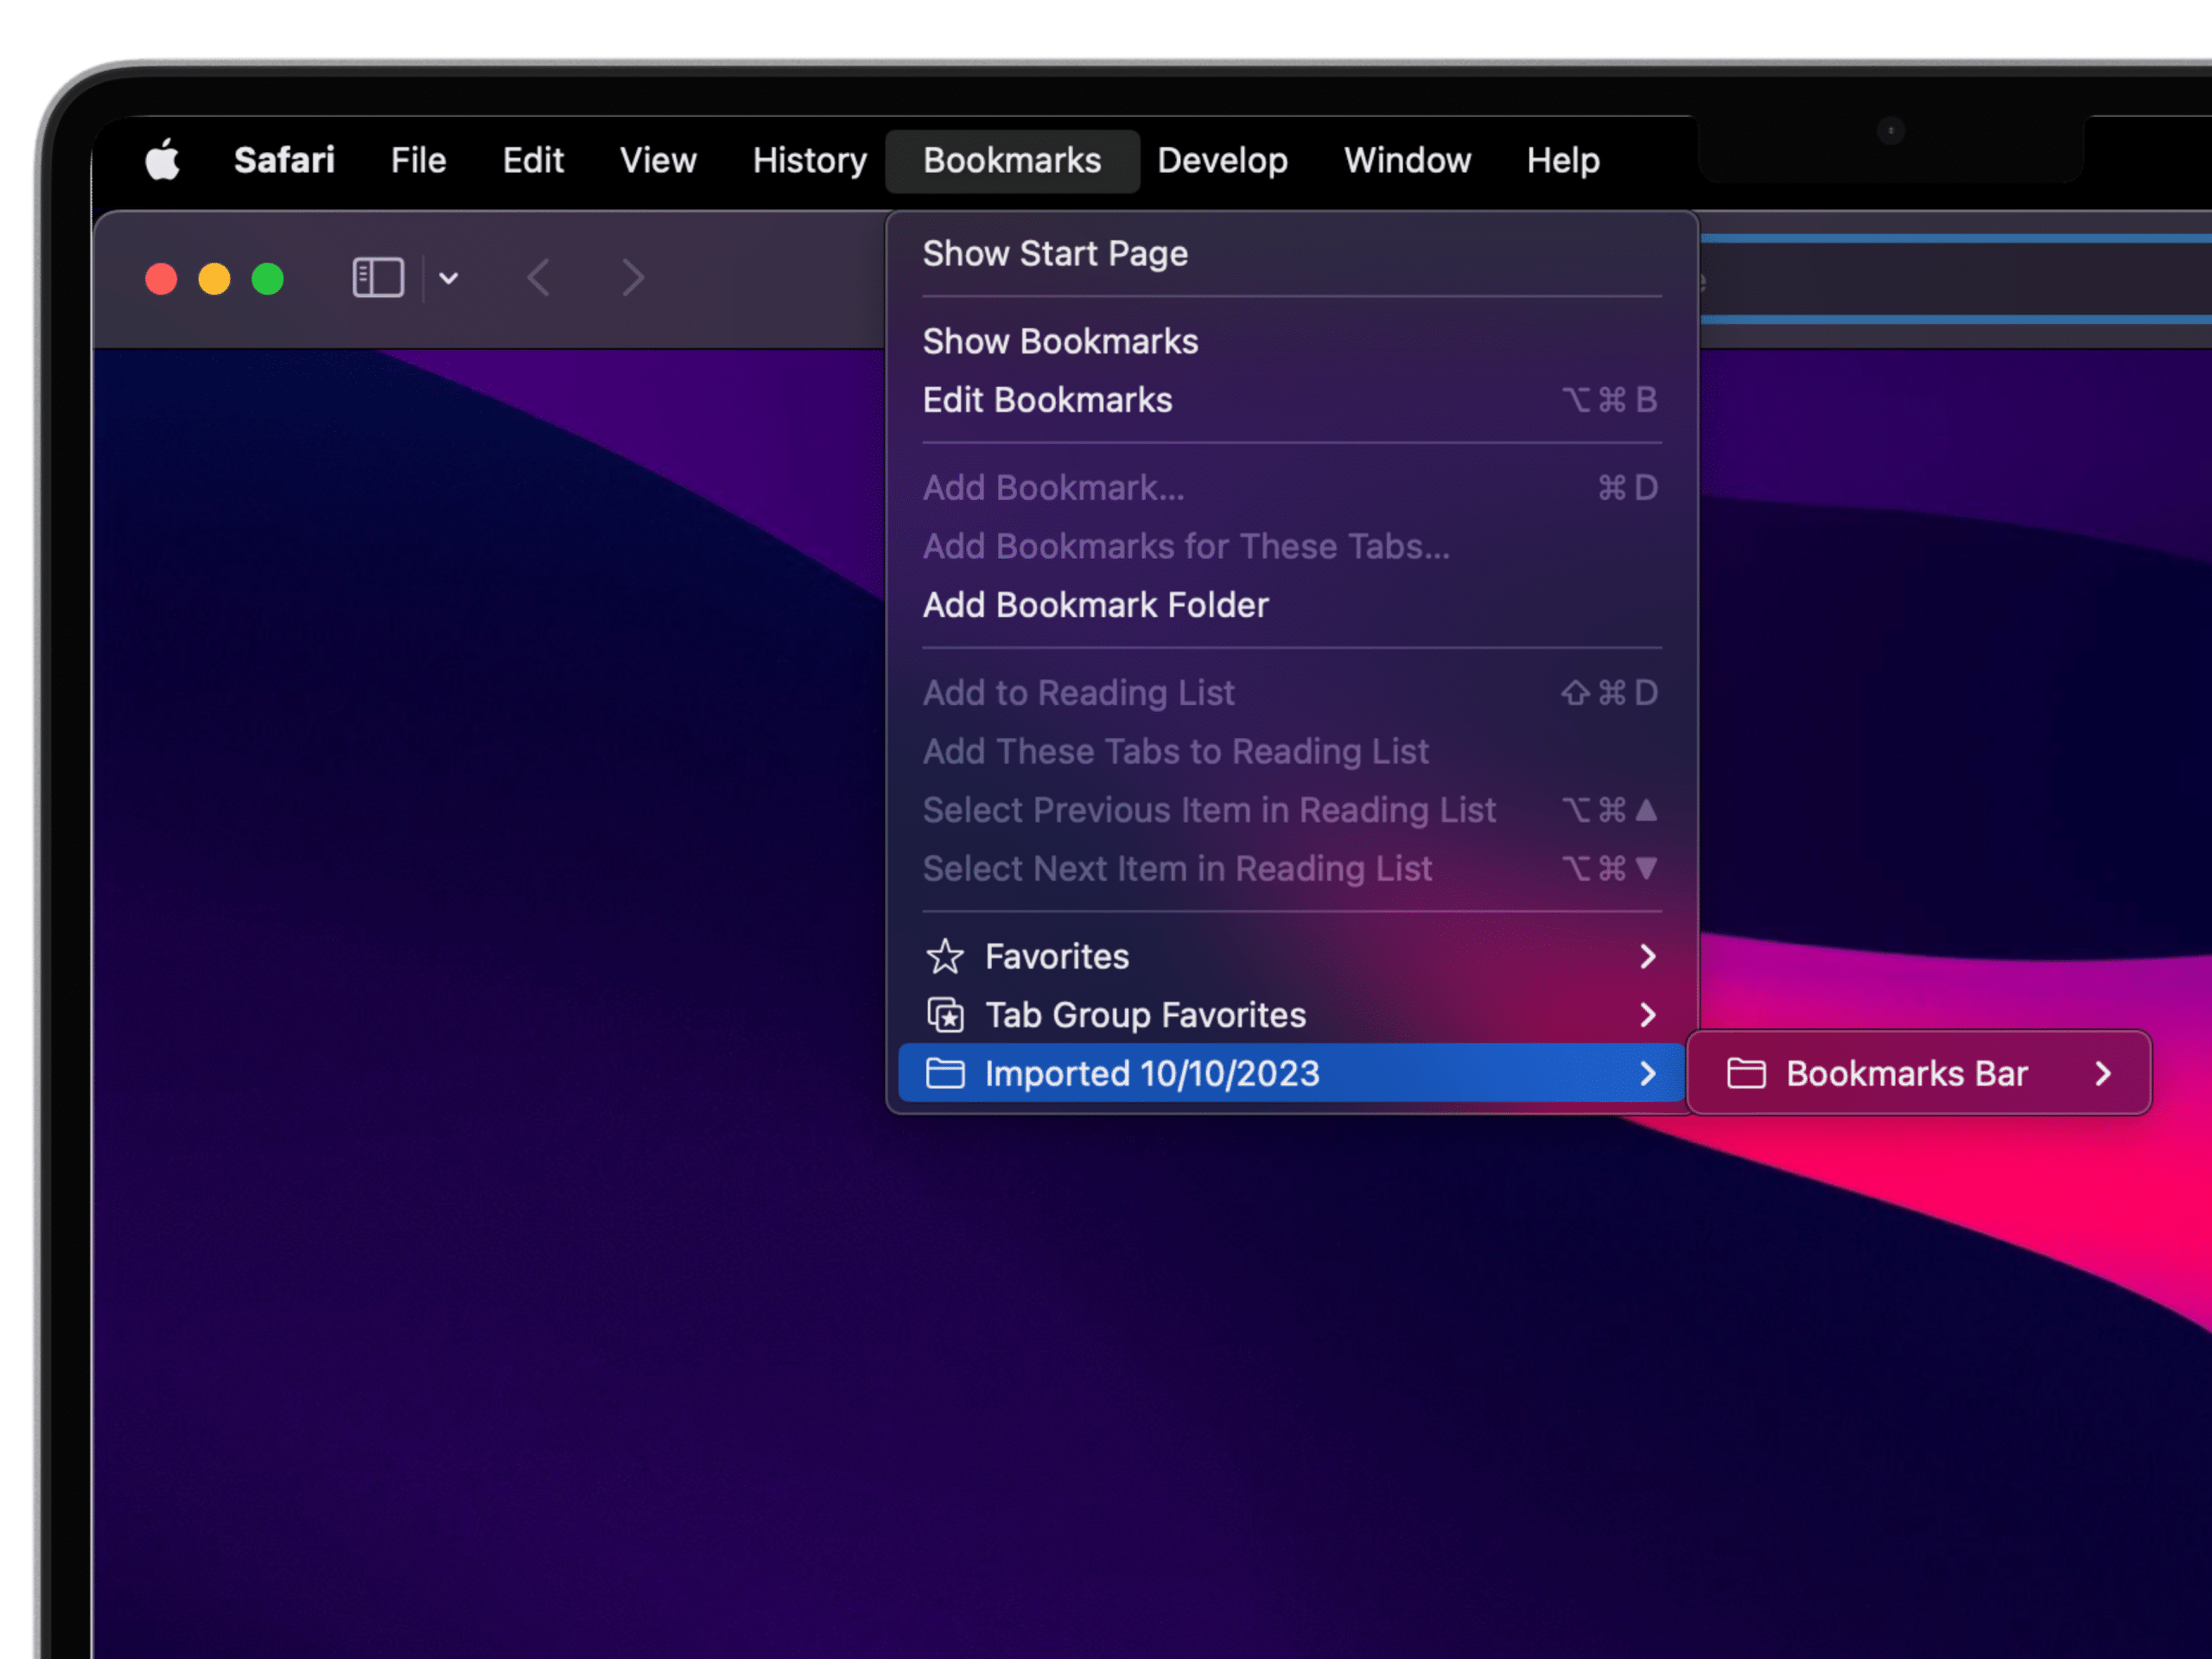The width and height of the screenshot is (2212, 1659).
Task: Expand the Tab Group Favorites submenu arrow
Action: pyautogui.click(x=1648, y=1016)
